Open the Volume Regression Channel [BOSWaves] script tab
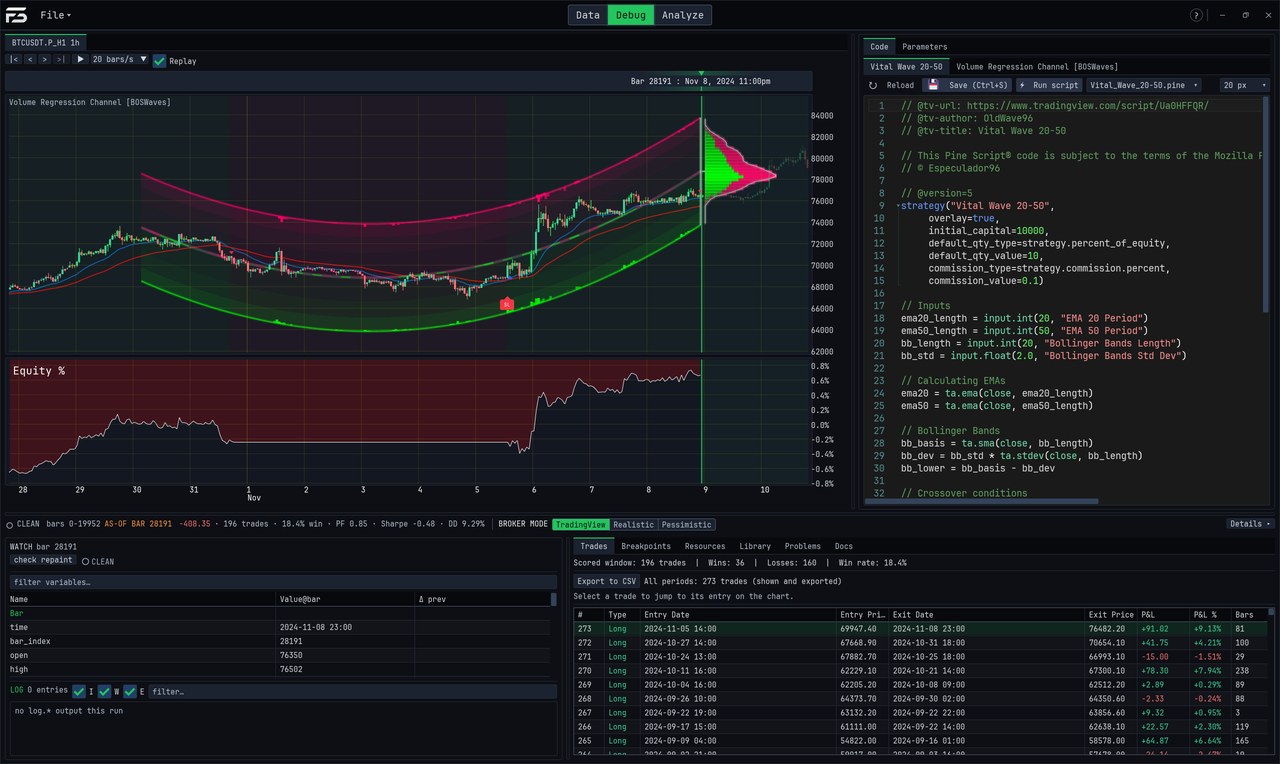This screenshot has height=764, width=1280. click(1037, 67)
